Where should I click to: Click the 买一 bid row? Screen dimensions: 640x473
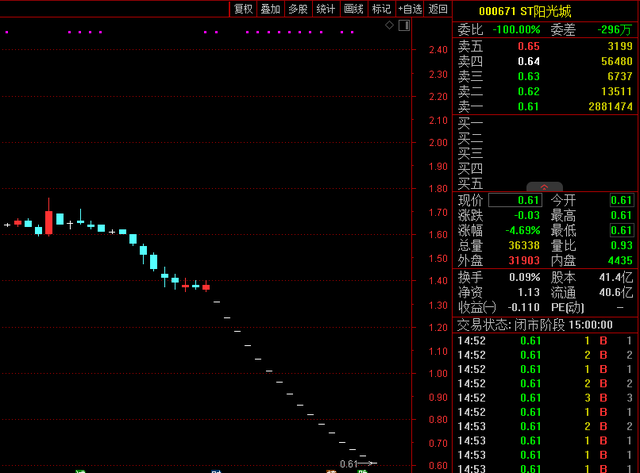[545, 123]
